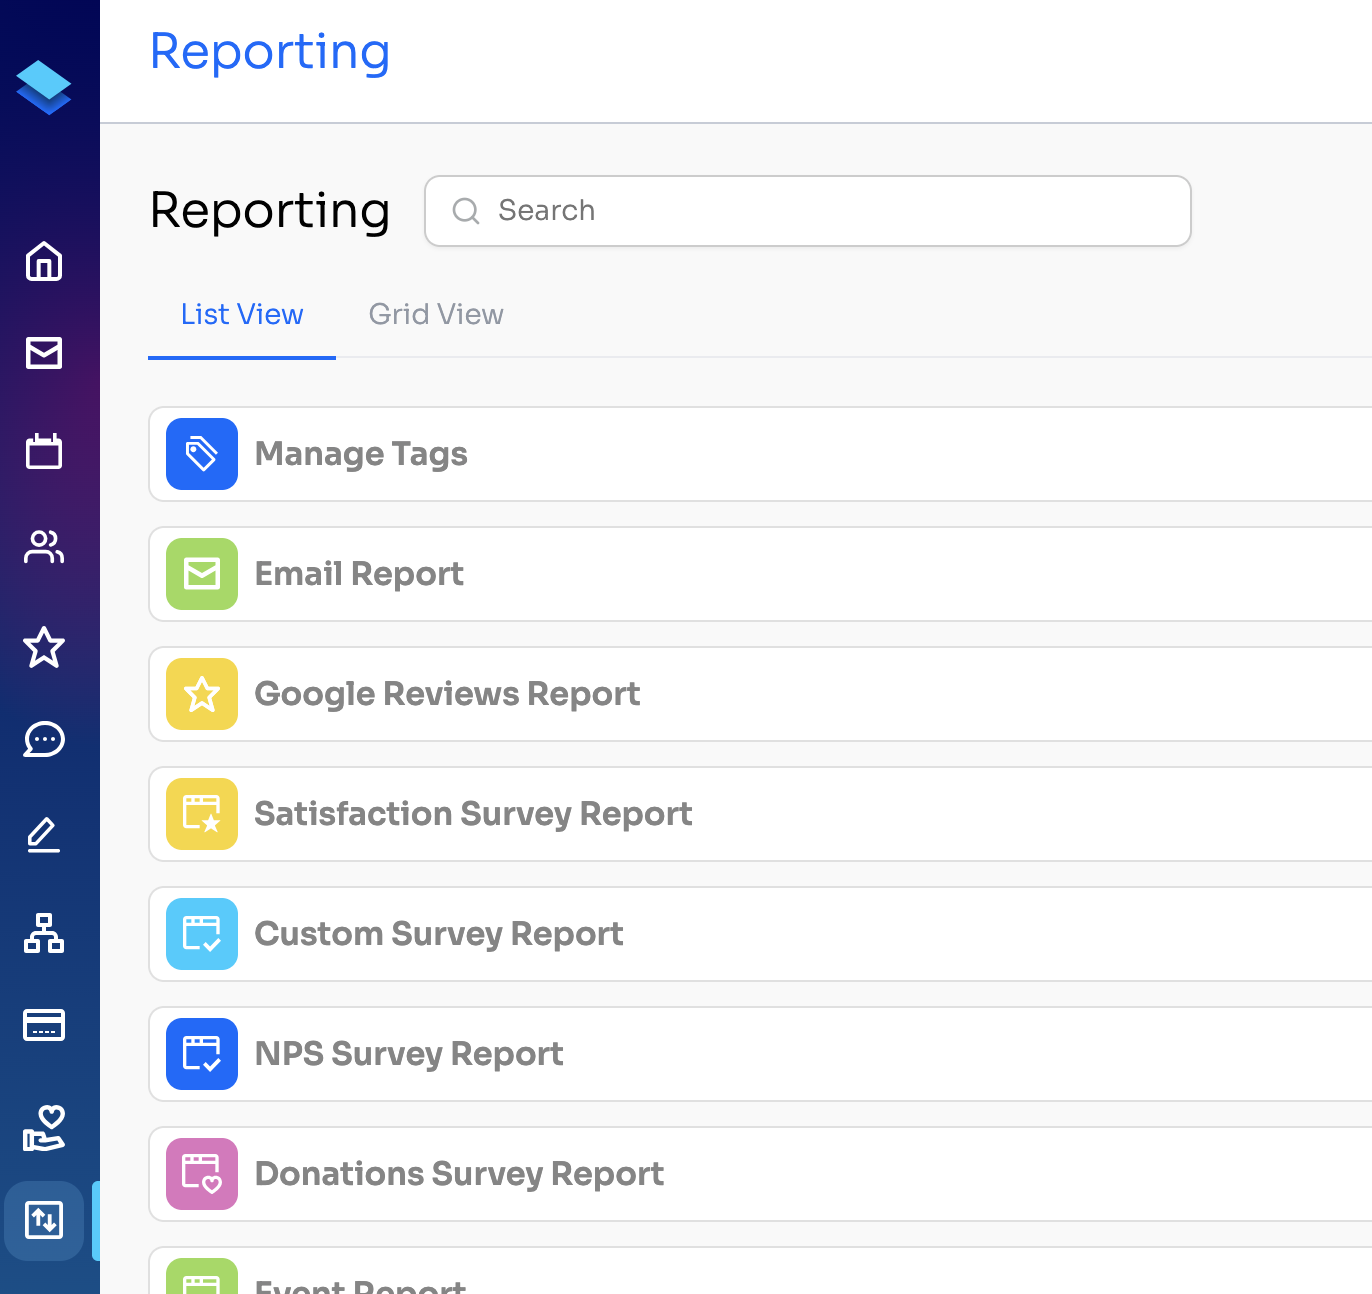Click the Search input field

click(808, 211)
